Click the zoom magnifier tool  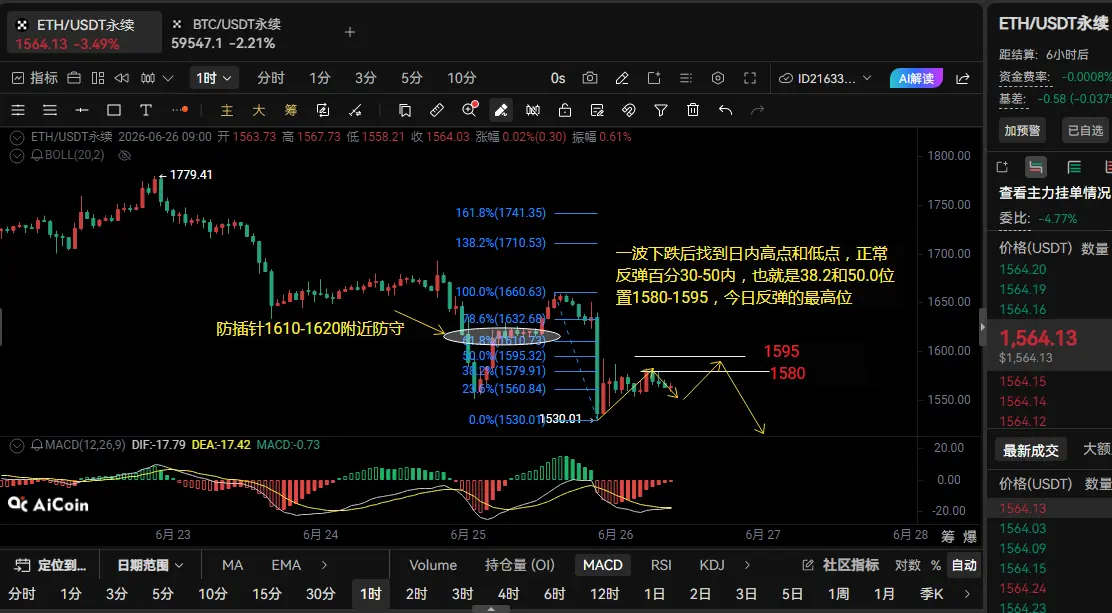[x=469, y=109]
